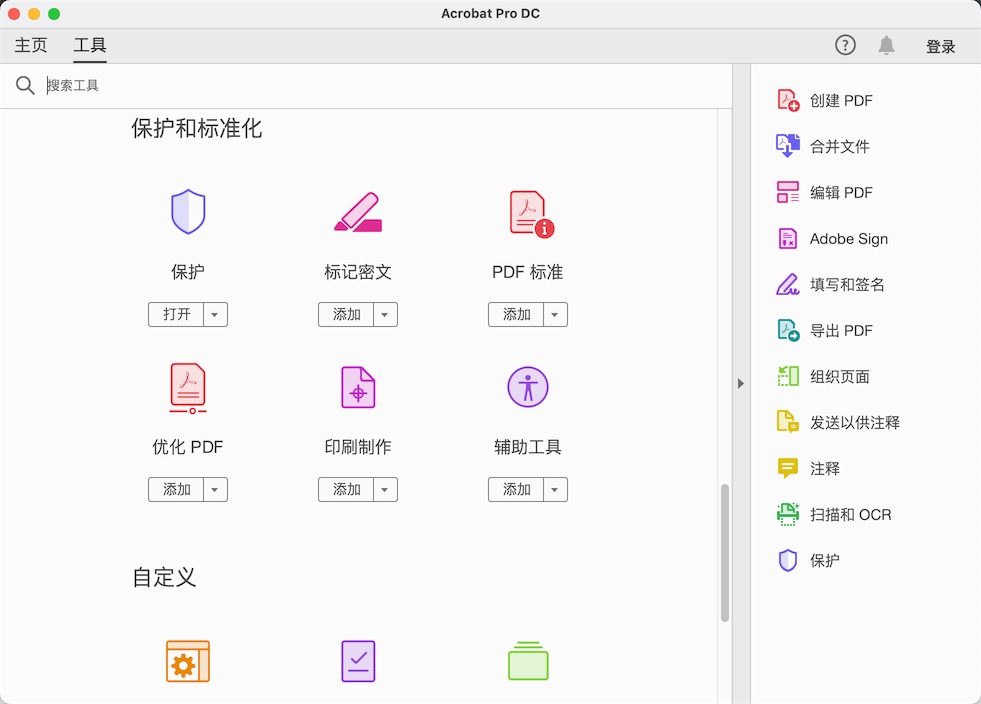Click the magnifier search icon
Screen dimensions: 981x704
(25, 85)
